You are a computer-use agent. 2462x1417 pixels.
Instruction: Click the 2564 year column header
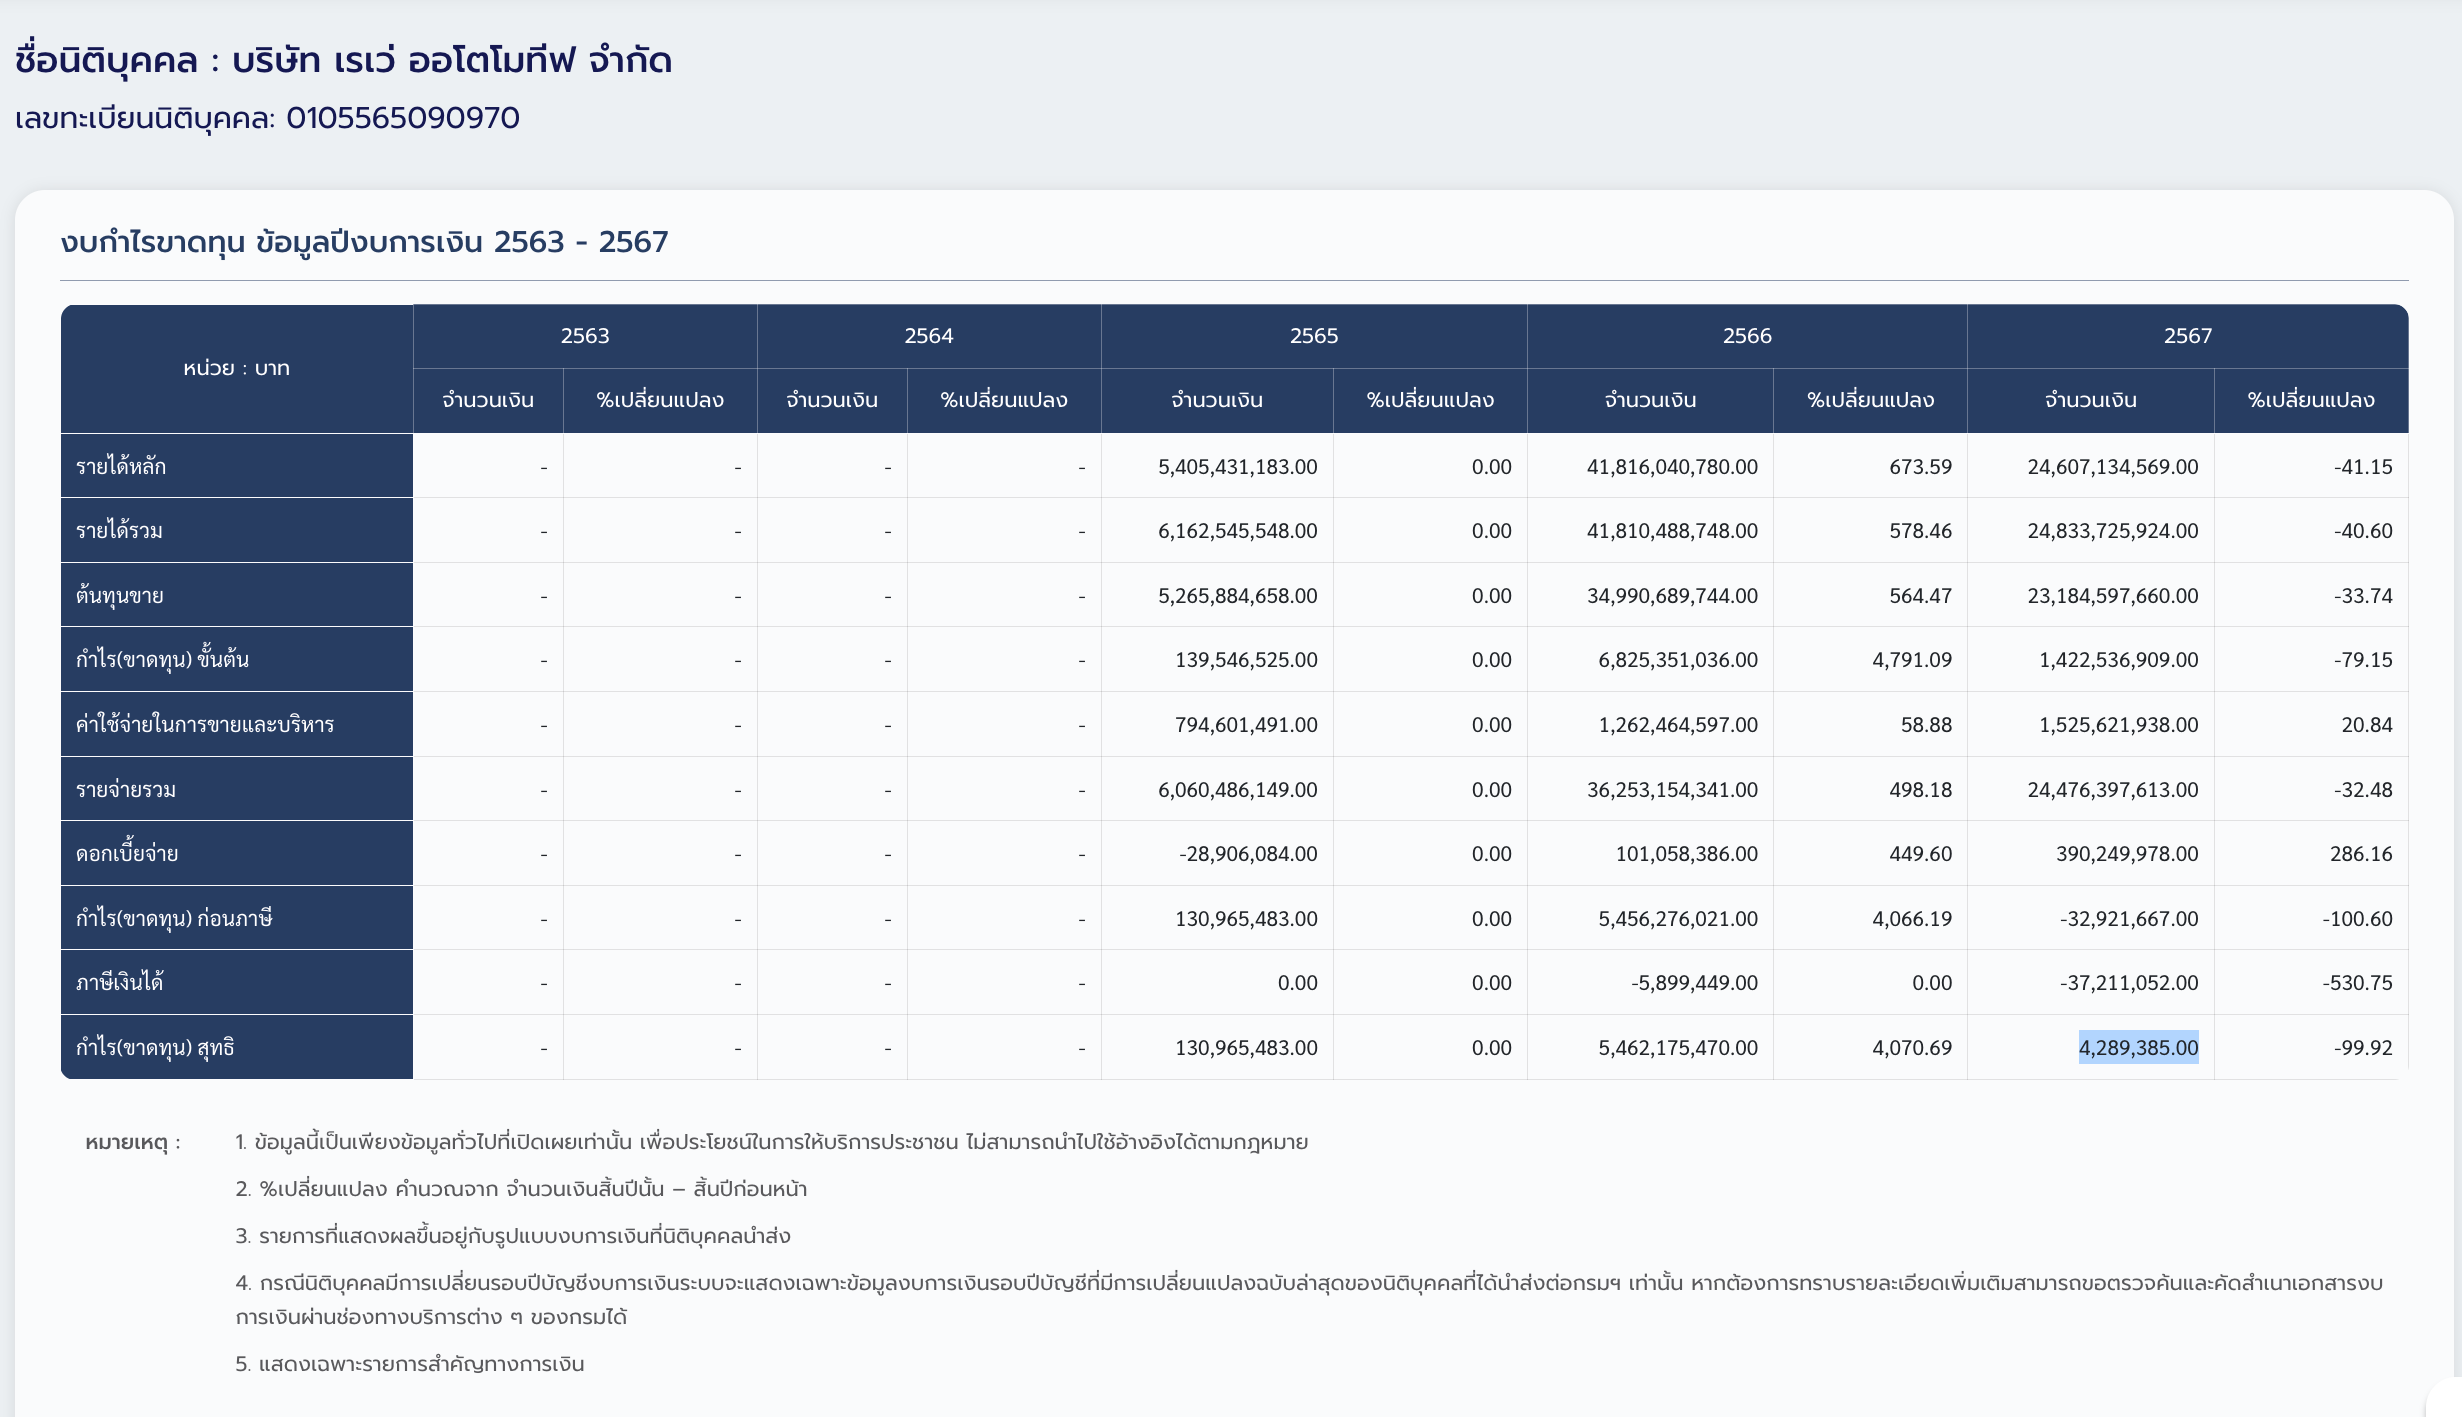pyautogui.click(x=928, y=336)
